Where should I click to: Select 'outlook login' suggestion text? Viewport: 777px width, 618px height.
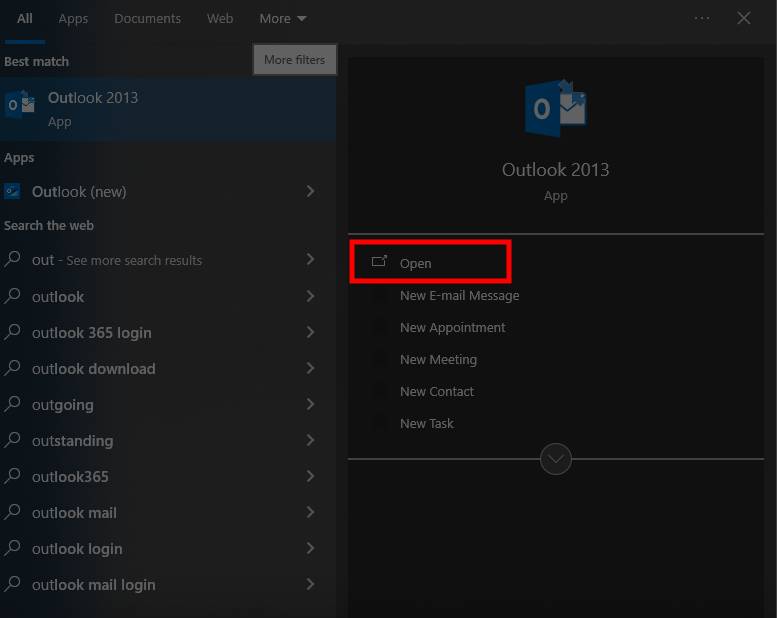click(x=77, y=549)
